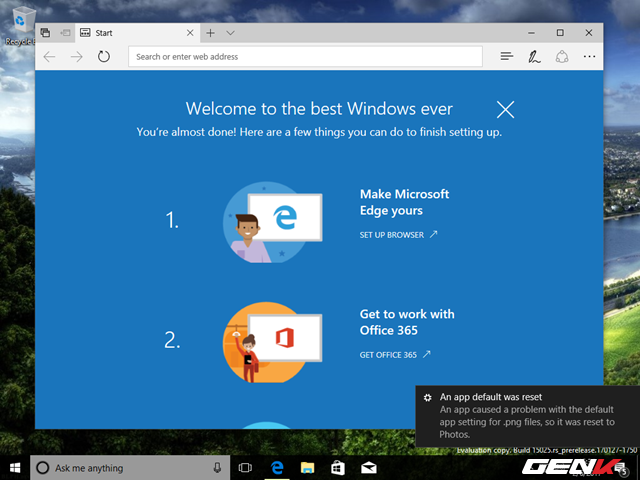Go back to previous page
Screen dimensions: 640x480
pos(49,56)
